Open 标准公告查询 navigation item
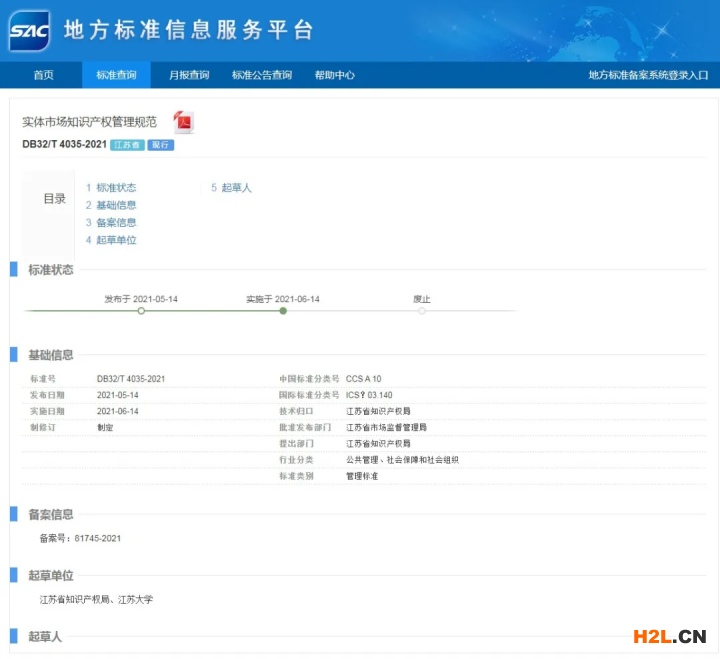The width and height of the screenshot is (720, 659). 262,75
